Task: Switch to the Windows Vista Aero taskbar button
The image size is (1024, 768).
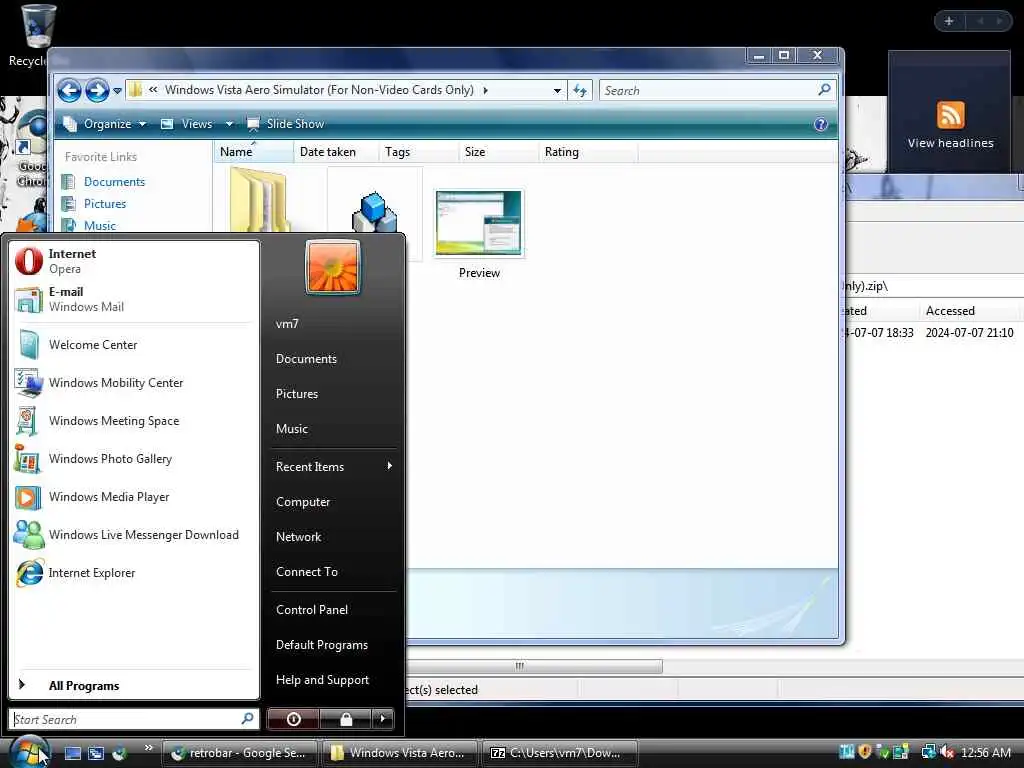Action: (399, 753)
